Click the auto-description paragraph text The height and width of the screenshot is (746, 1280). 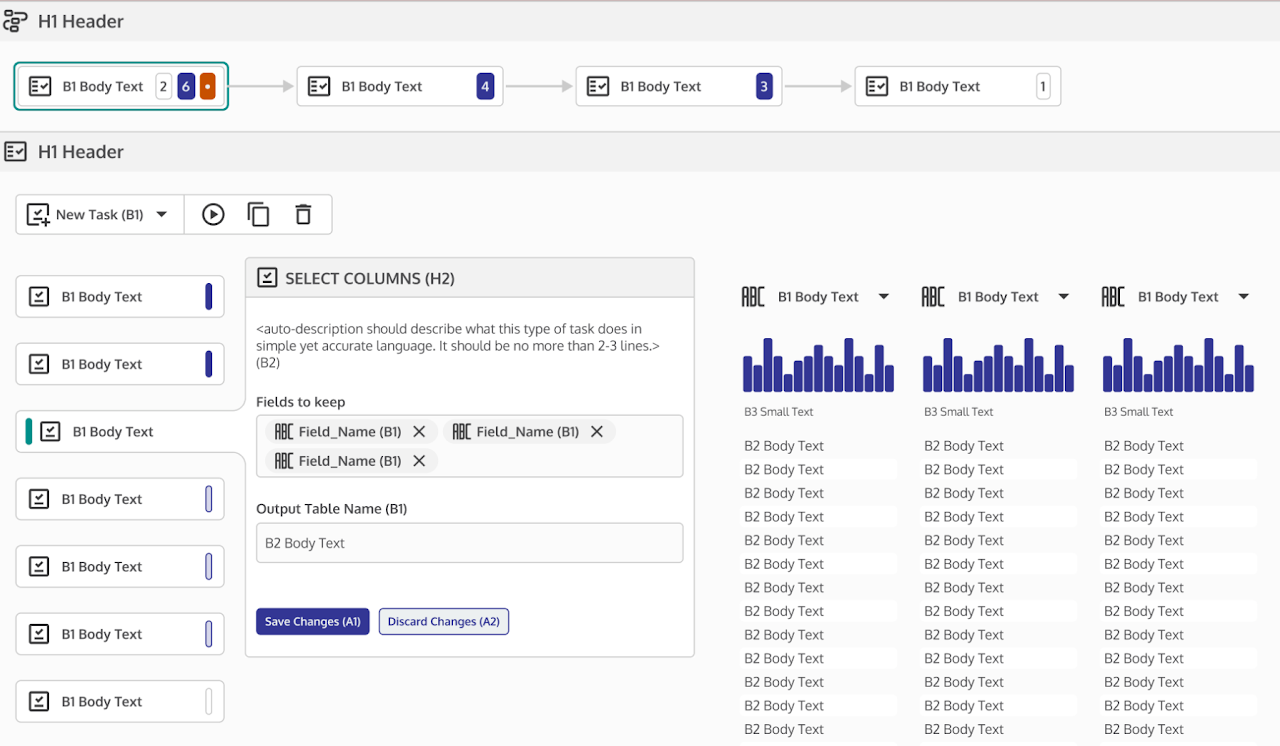[x=458, y=345]
